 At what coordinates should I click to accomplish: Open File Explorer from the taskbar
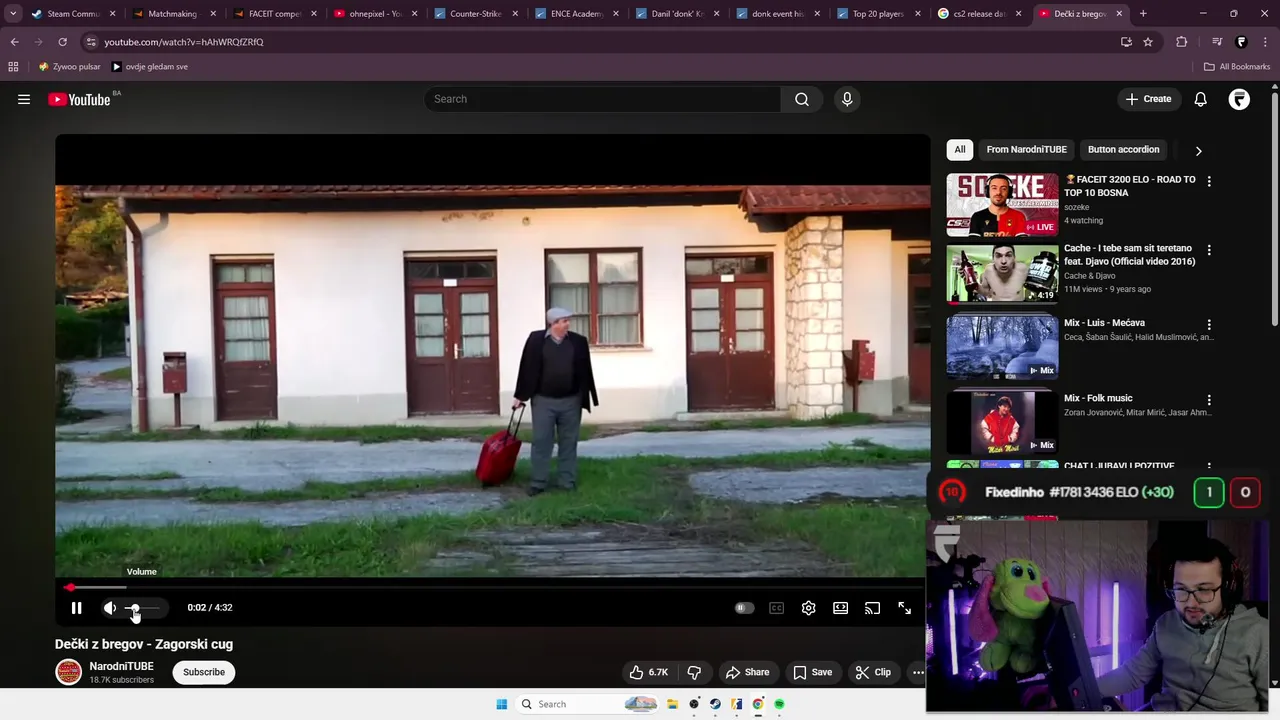[x=673, y=704]
